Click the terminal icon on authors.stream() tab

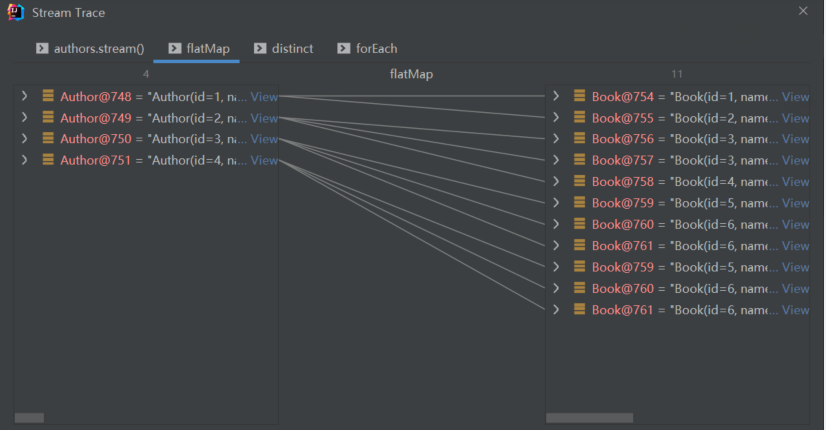tap(42, 48)
